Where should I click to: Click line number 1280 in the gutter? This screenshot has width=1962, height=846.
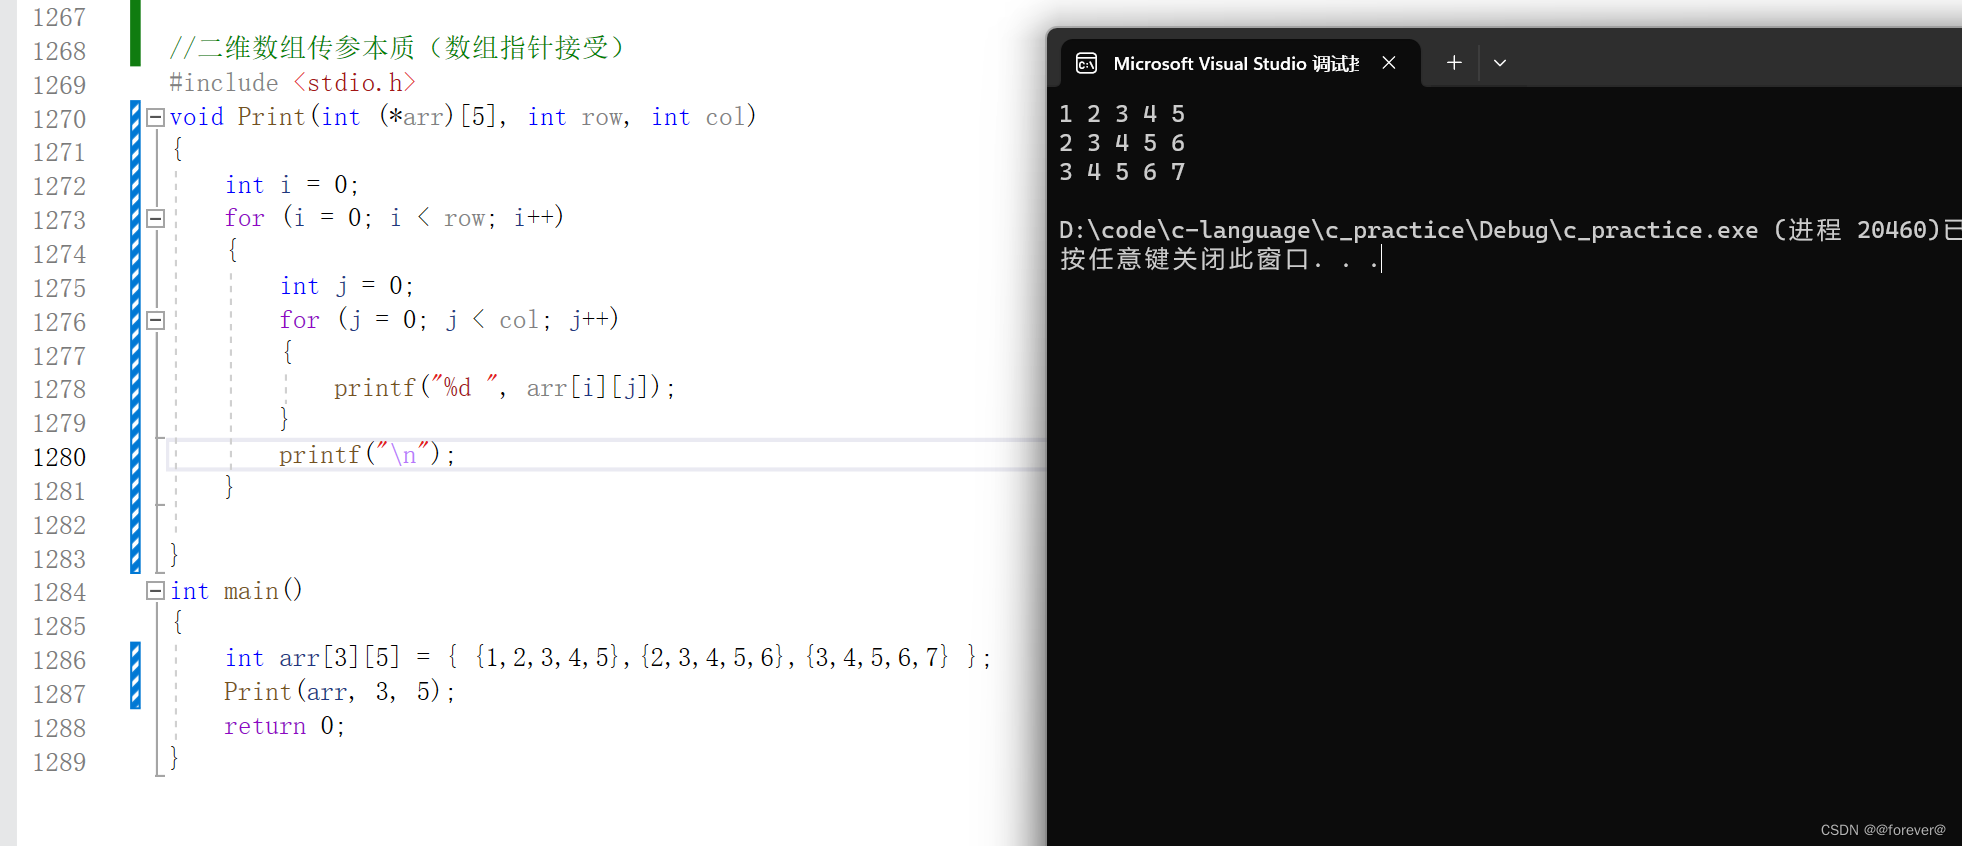coord(60,458)
